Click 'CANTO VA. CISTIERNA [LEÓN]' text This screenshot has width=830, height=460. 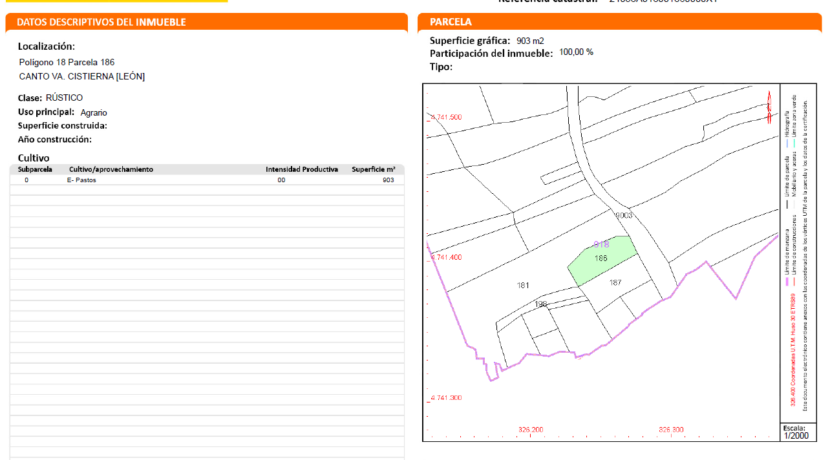coord(82,76)
